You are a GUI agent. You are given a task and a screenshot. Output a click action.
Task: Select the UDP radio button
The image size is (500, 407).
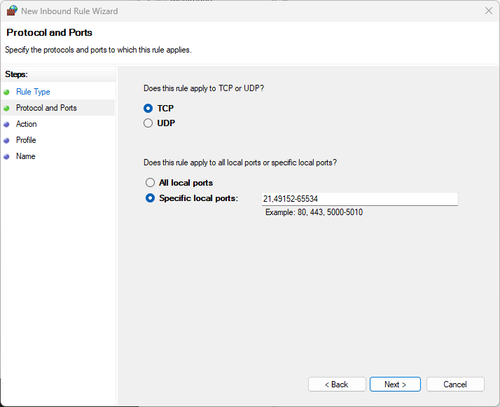pos(148,123)
